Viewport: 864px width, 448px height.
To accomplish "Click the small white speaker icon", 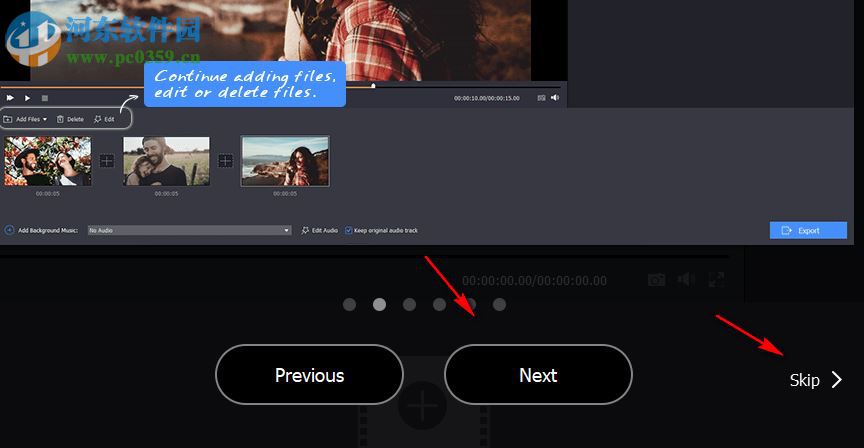I will pyautogui.click(x=555, y=98).
